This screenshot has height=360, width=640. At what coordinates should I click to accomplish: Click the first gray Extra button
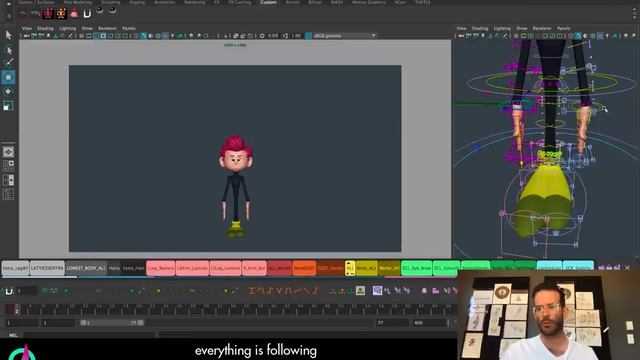[16, 268]
